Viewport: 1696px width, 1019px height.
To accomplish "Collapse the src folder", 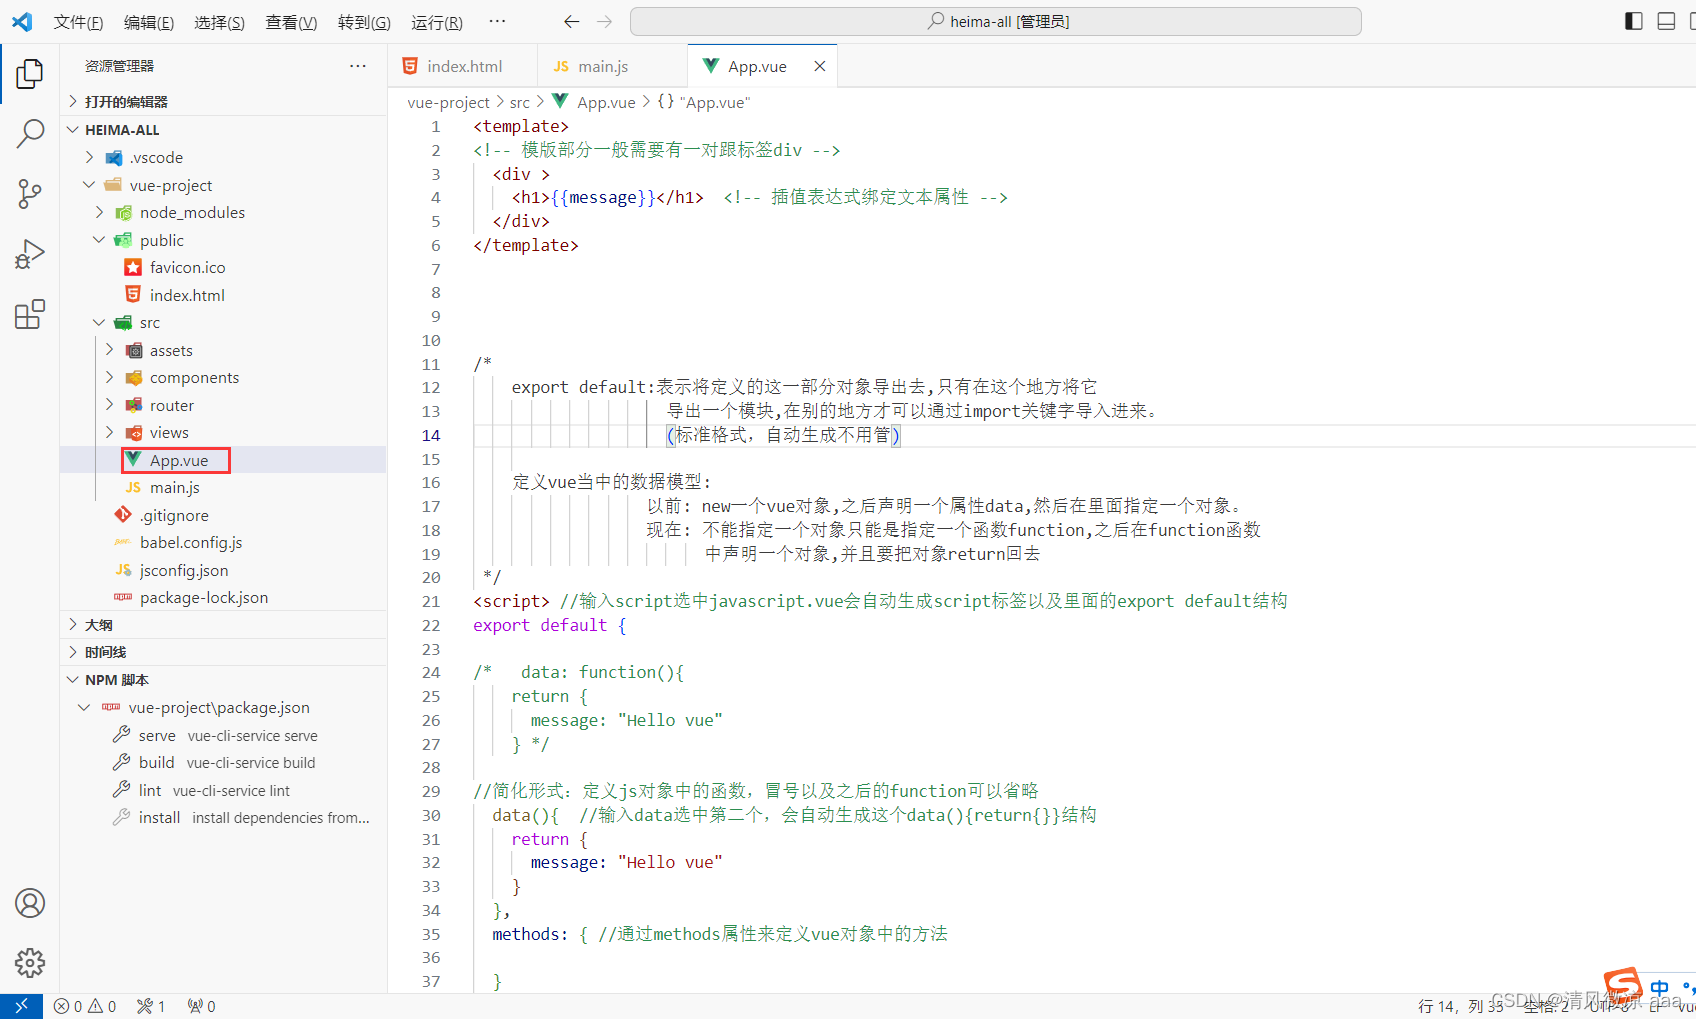I will (x=150, y=322).
